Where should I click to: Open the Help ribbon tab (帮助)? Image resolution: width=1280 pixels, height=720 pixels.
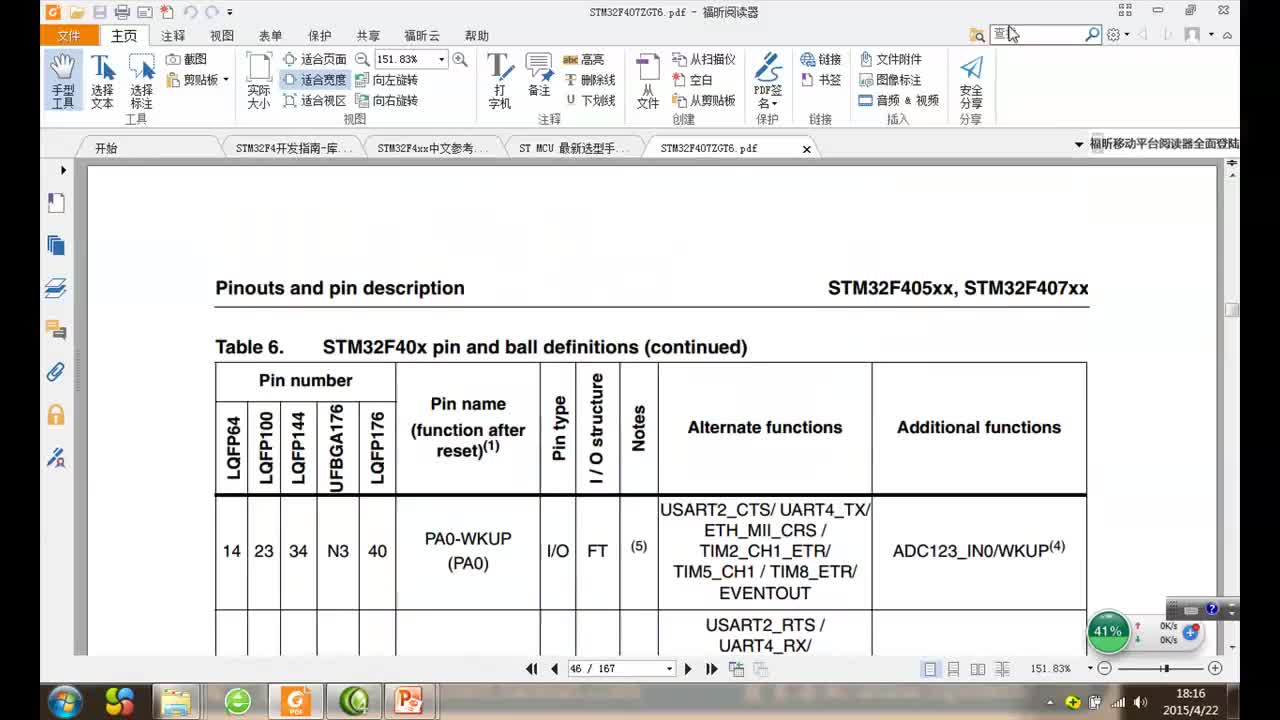(477, 36)
